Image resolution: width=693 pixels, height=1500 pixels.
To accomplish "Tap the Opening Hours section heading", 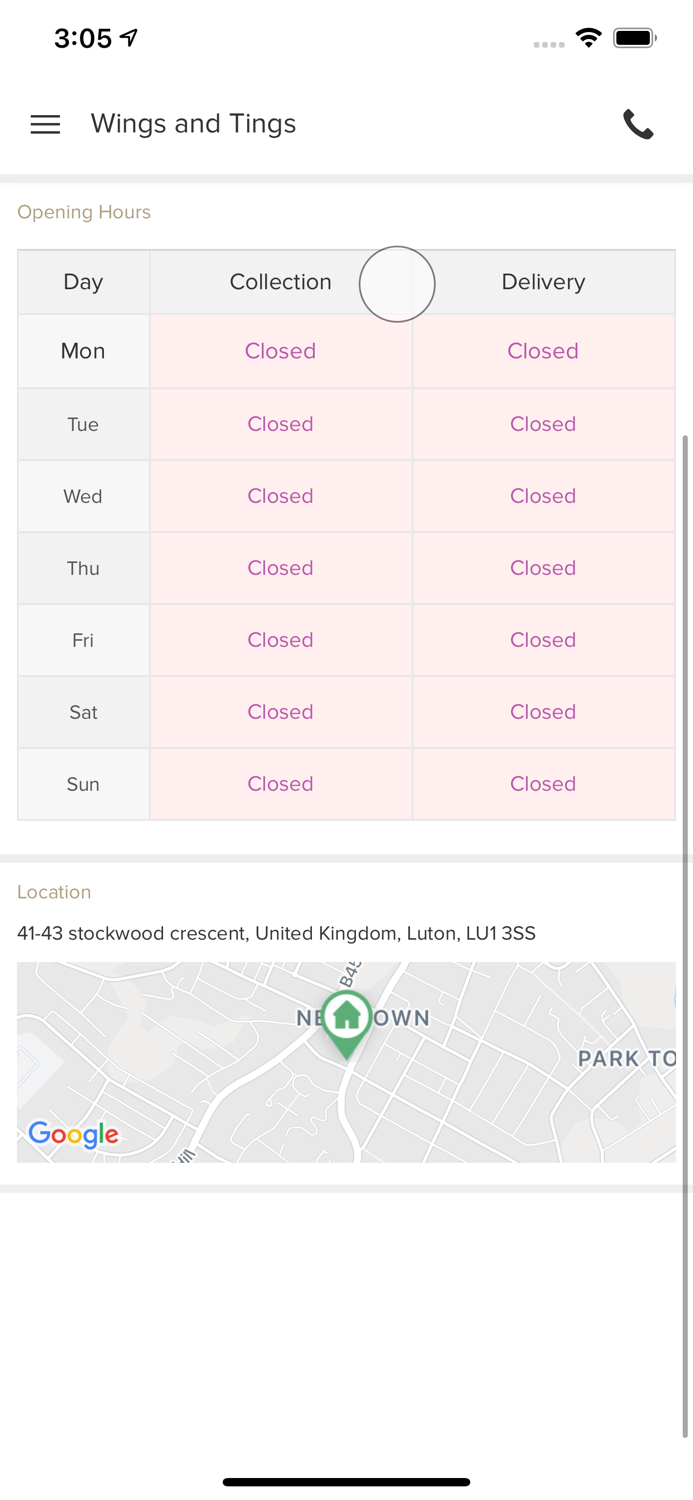I will coord(84,212).
